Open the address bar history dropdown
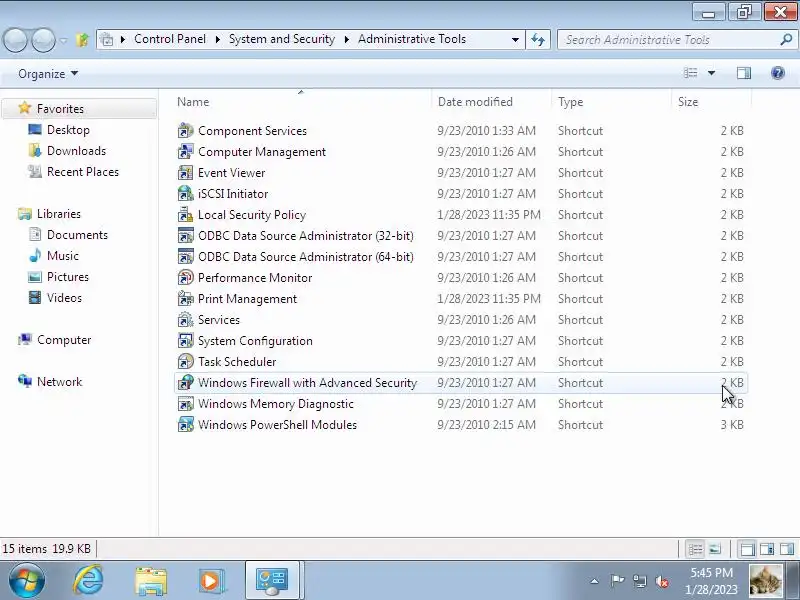The image size is (800, 600). click(x=515, y=39)
